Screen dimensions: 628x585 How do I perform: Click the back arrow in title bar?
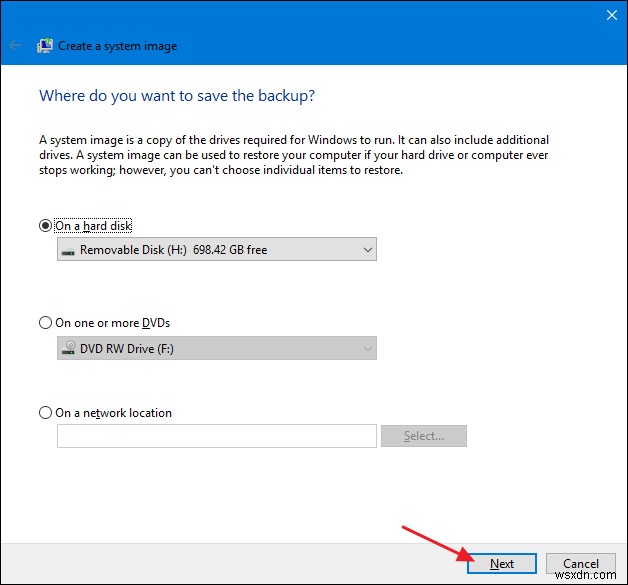point(16,45)
